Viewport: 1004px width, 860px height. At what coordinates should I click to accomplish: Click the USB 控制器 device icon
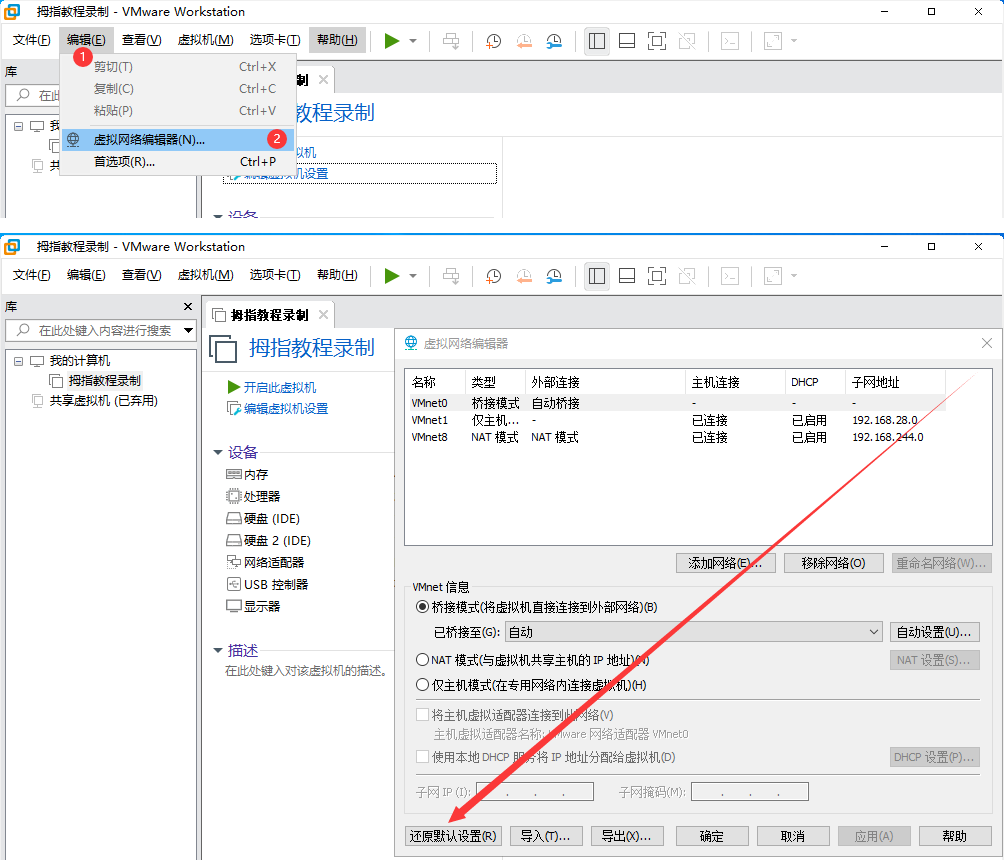[x=234, y=585]
